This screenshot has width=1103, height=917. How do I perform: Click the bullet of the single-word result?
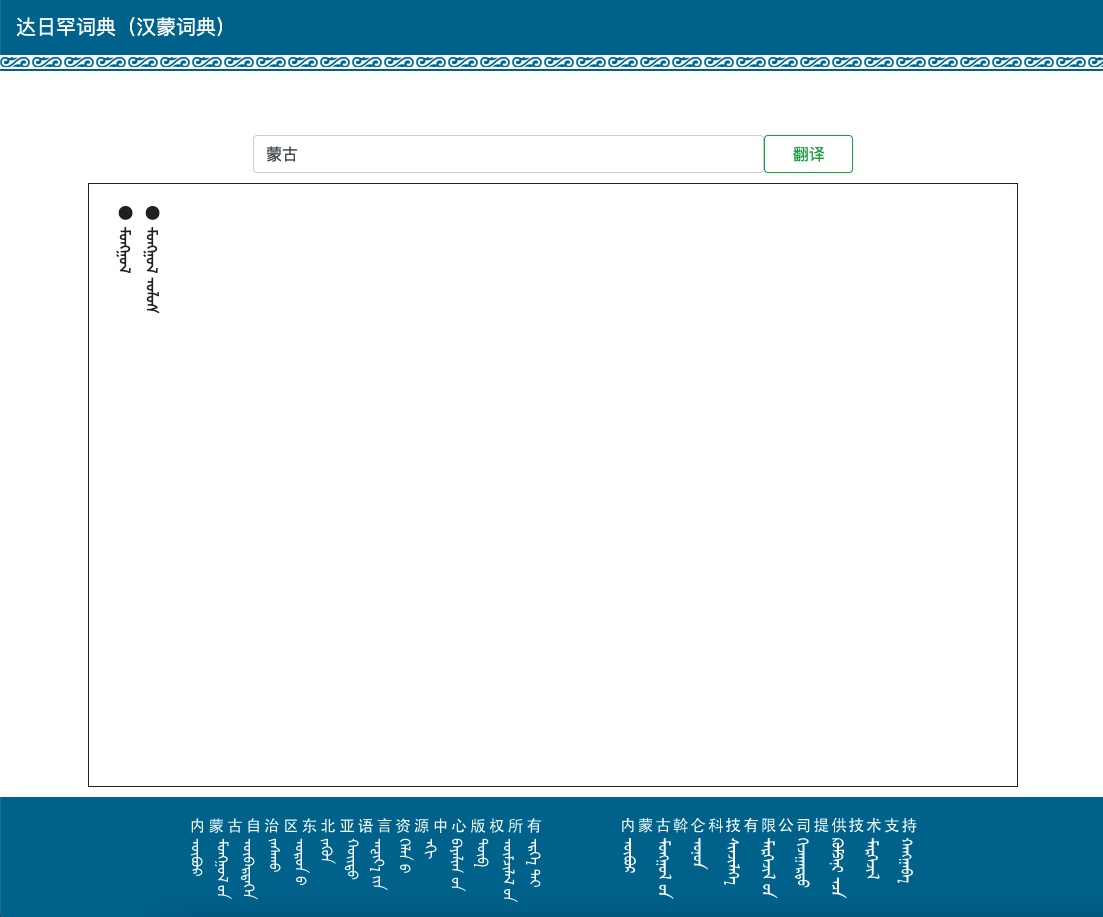point(125,212)
